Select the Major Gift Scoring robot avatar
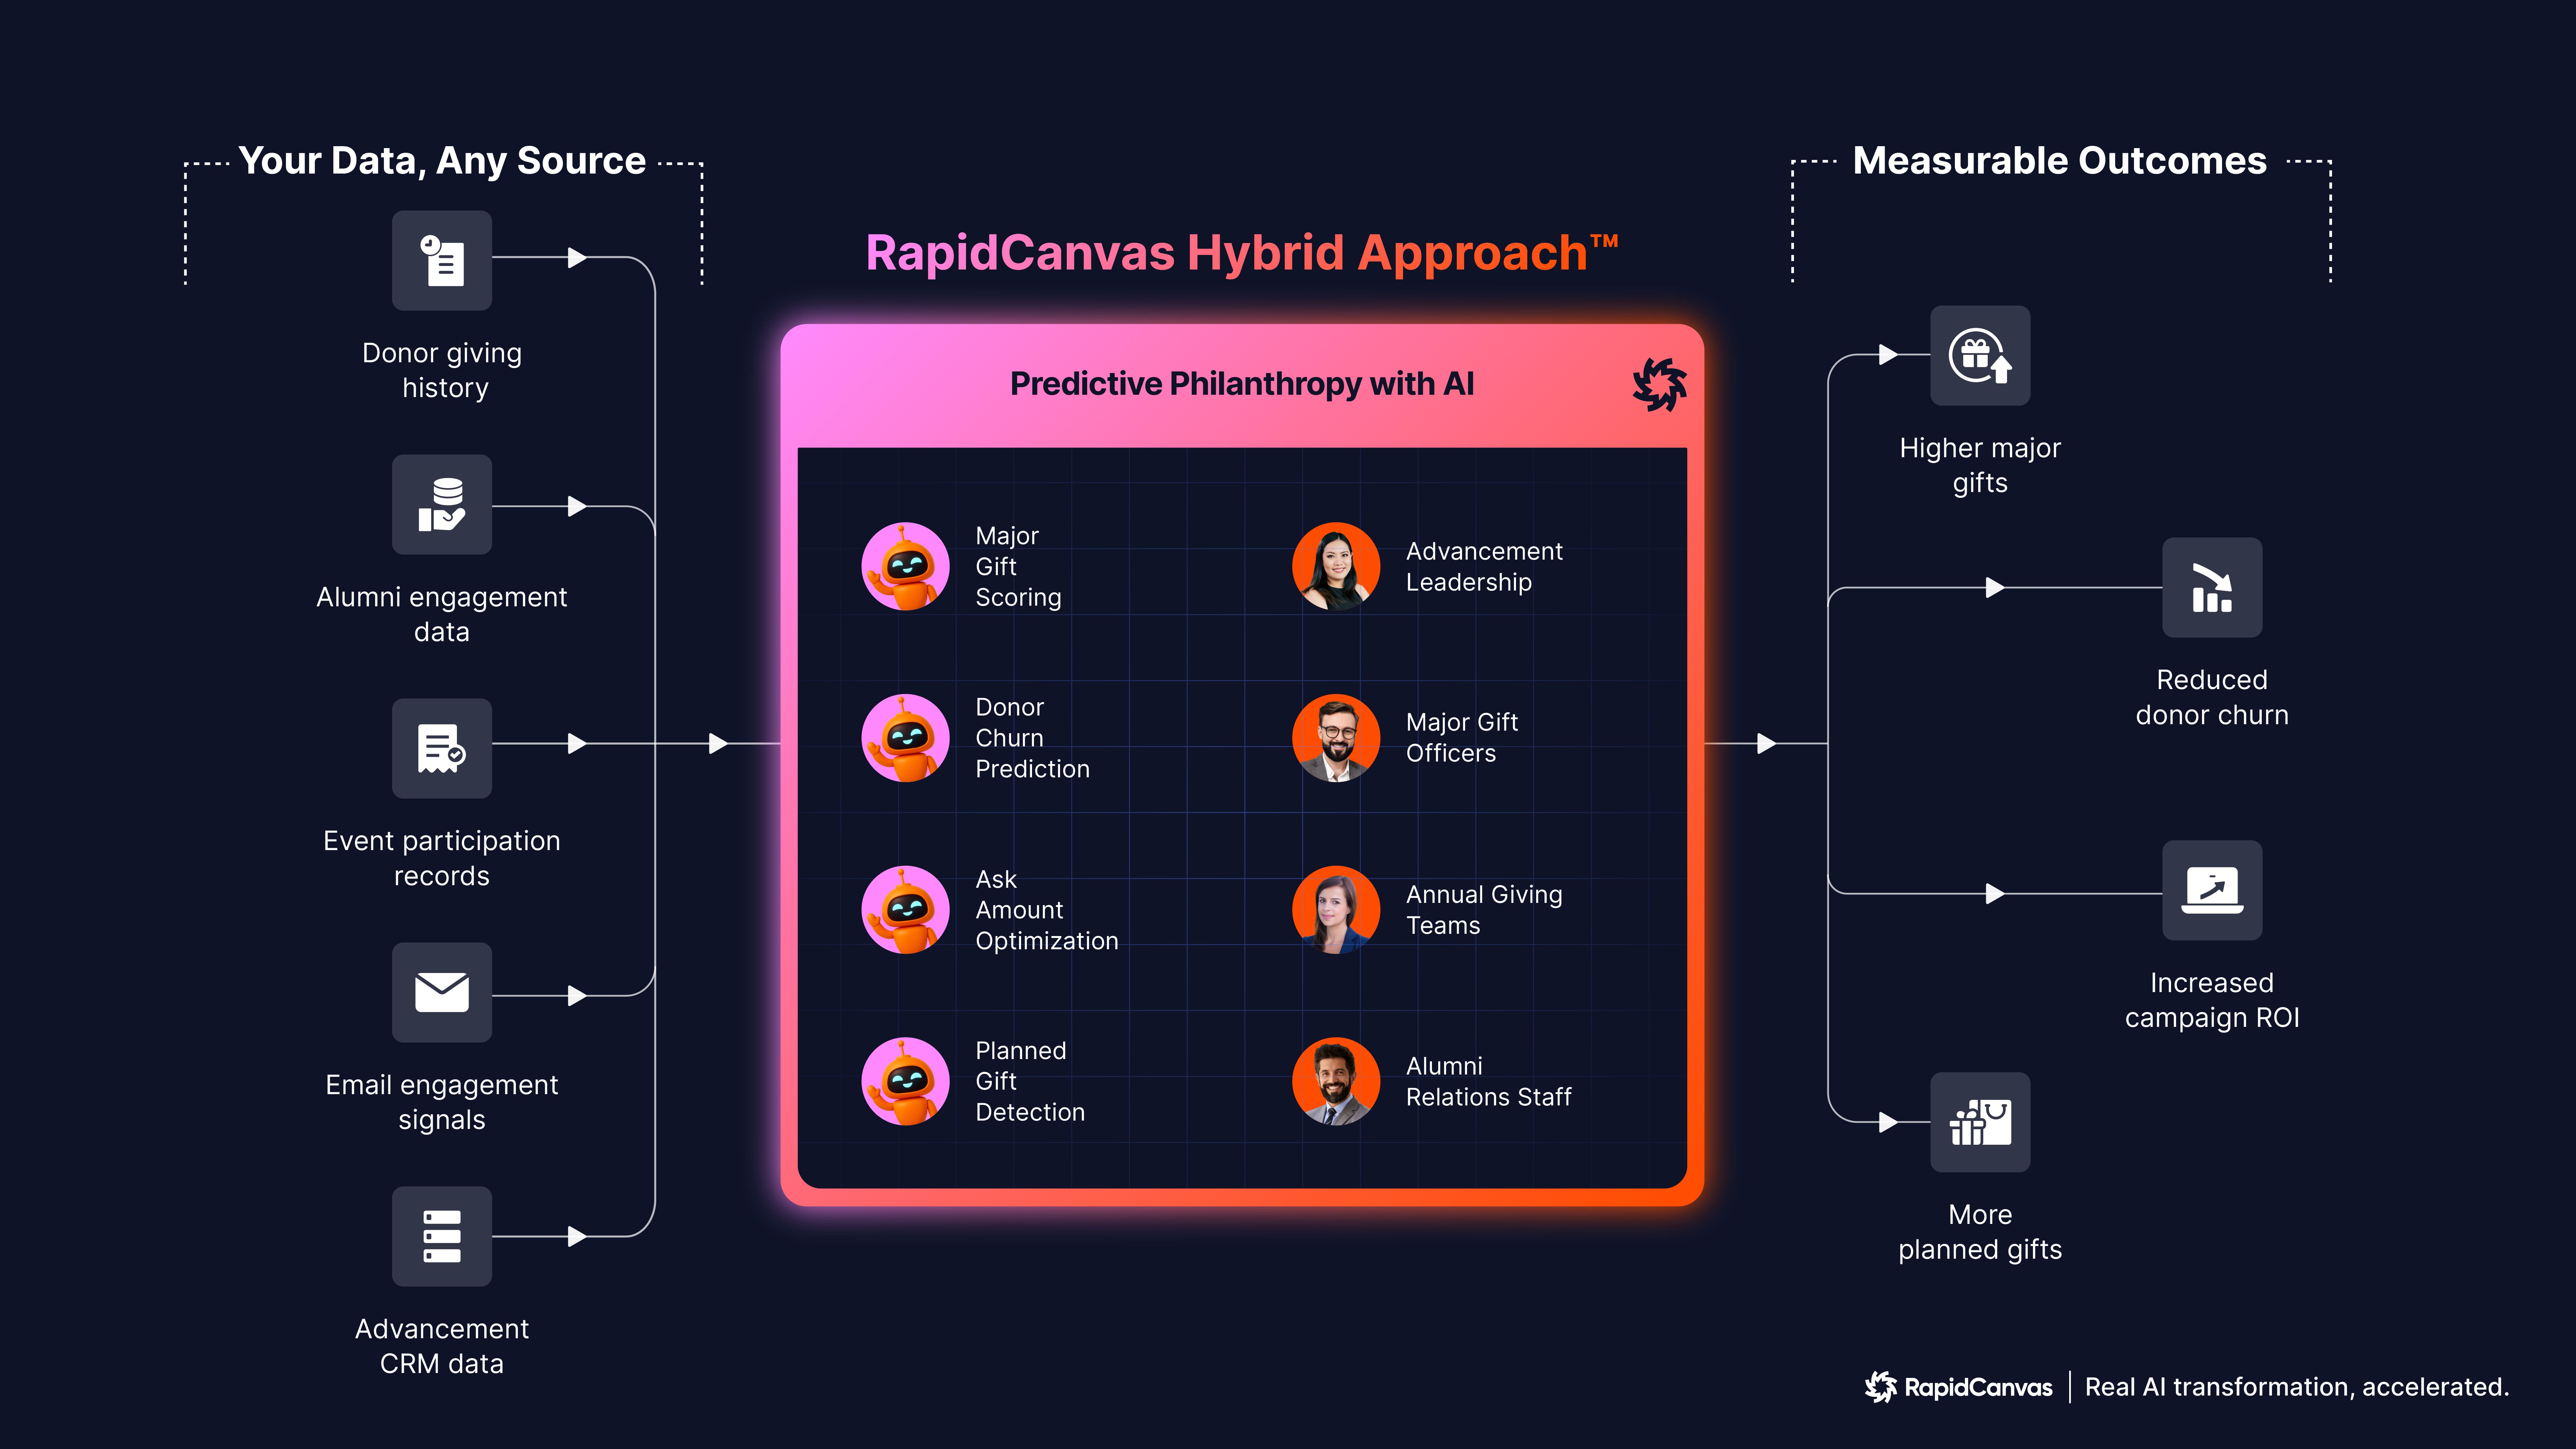Image resolution: width=2576 pixels, height=1449 pixels. point(905,566)
